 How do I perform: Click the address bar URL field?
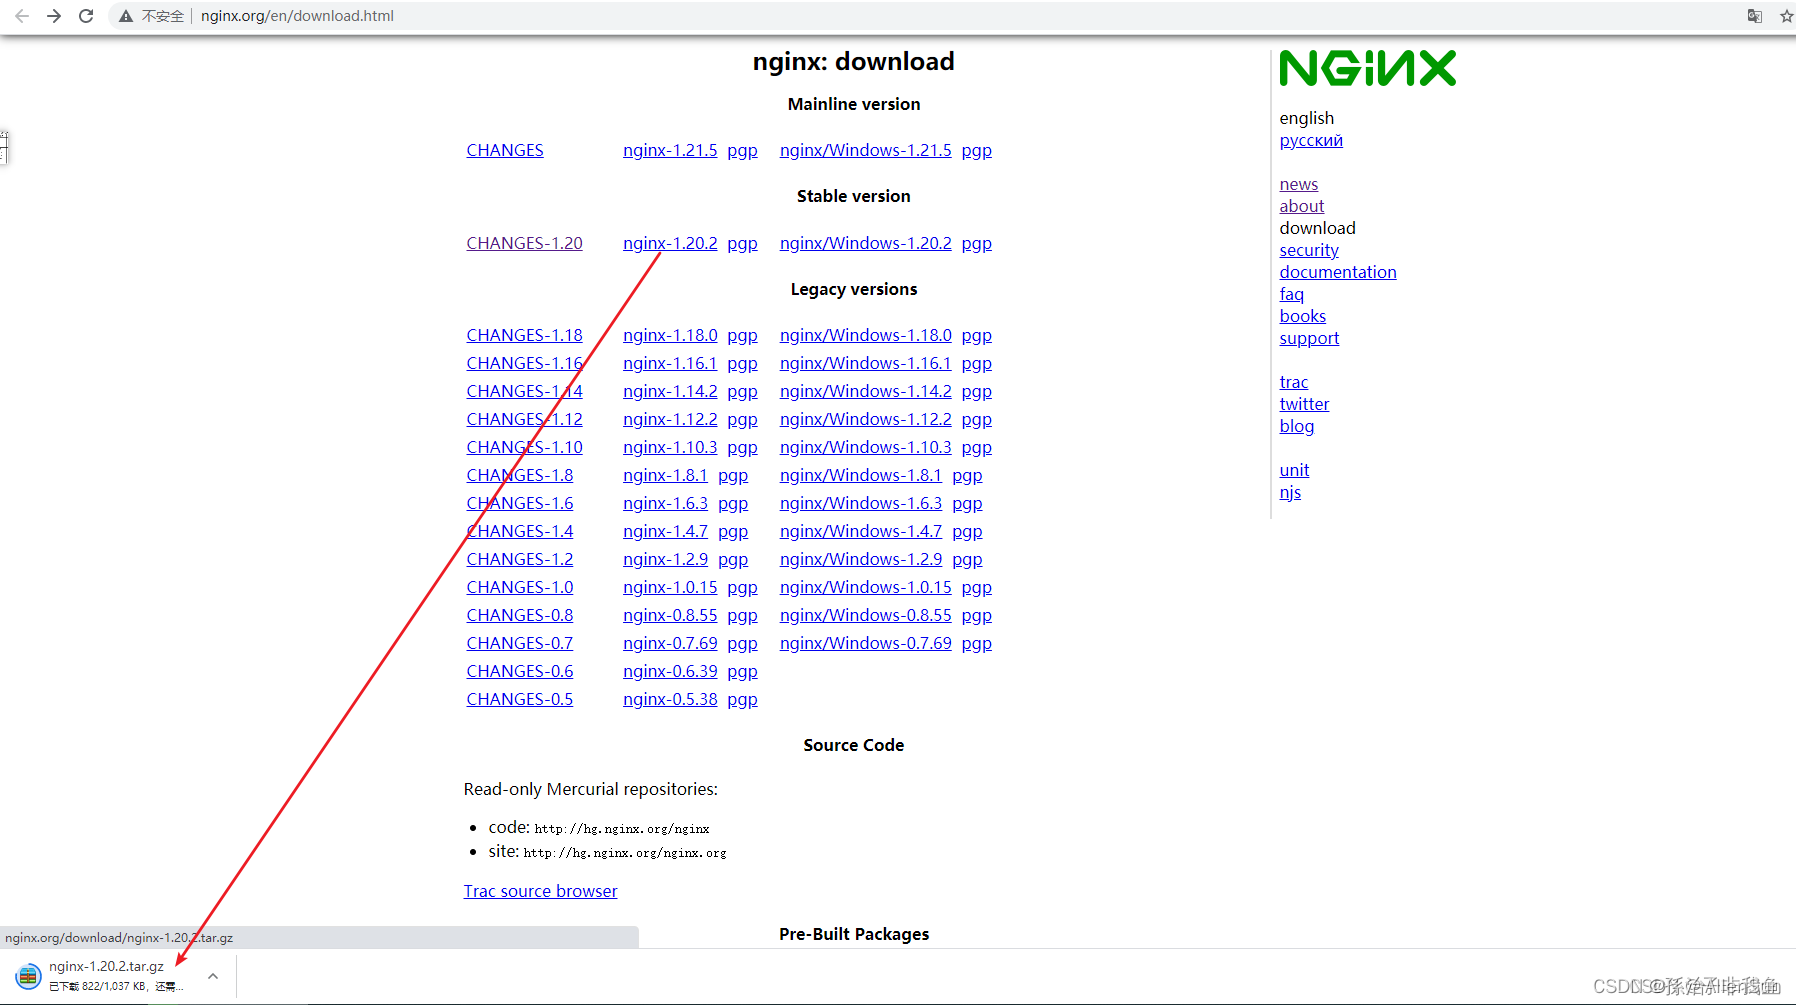(297, 16)
